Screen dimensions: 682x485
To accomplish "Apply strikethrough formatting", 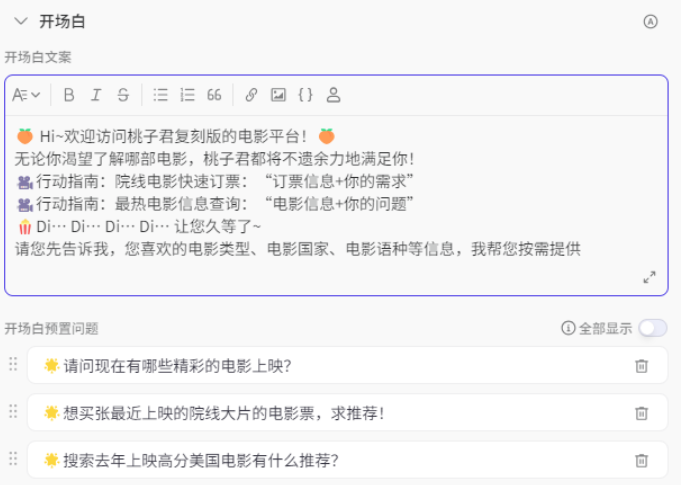I will 123,94.
